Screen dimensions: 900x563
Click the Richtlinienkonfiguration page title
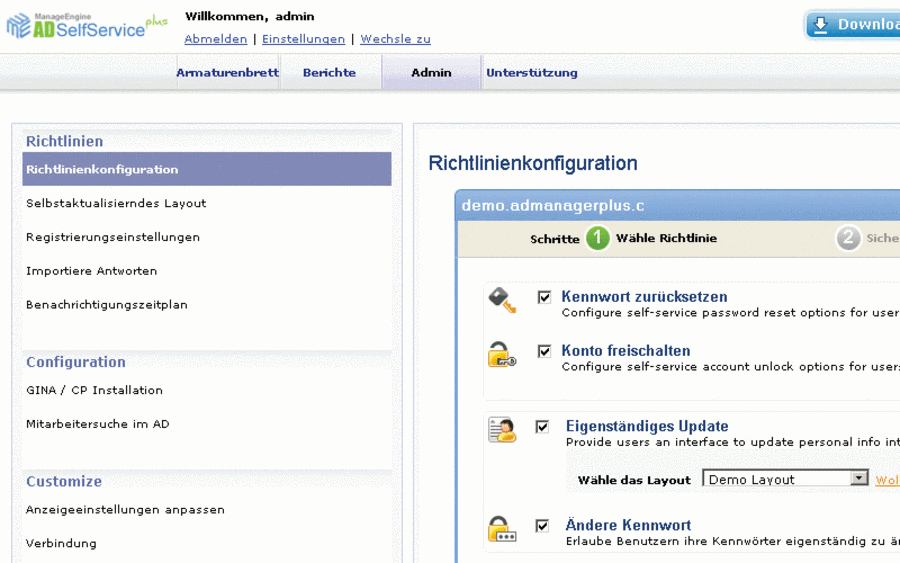[x=533, y=163]
